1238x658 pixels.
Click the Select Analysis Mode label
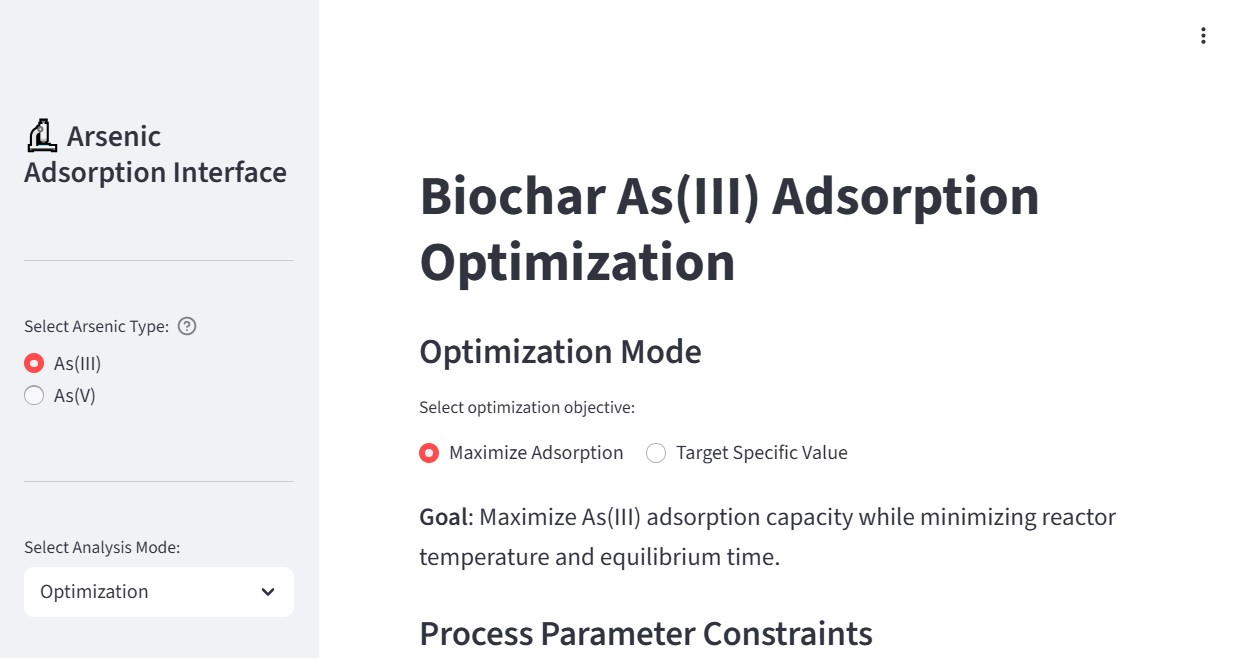pos(102,547)
